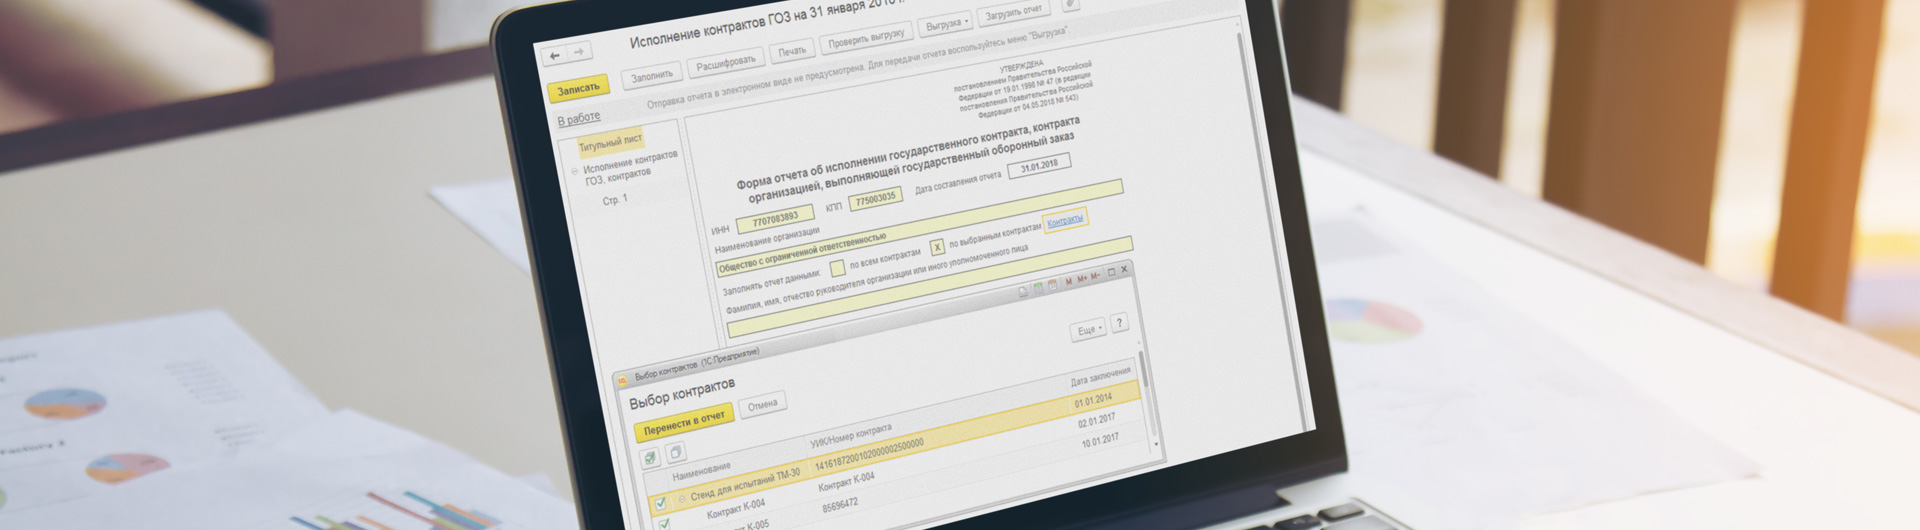Click the 'Контракты' hyperlink
The width and height of the screenshot is (1920, 530).
[1065, 220]
